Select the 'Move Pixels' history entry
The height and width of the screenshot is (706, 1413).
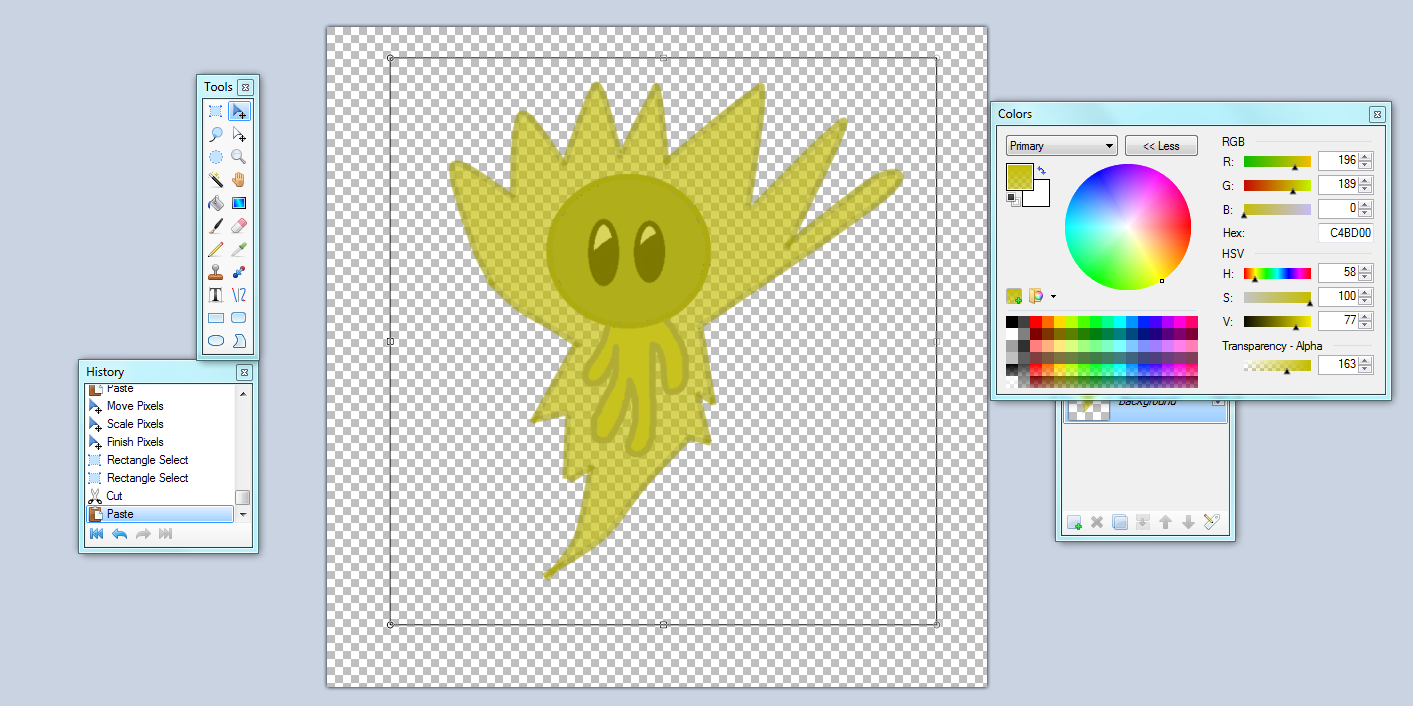[x=160, y=406]
